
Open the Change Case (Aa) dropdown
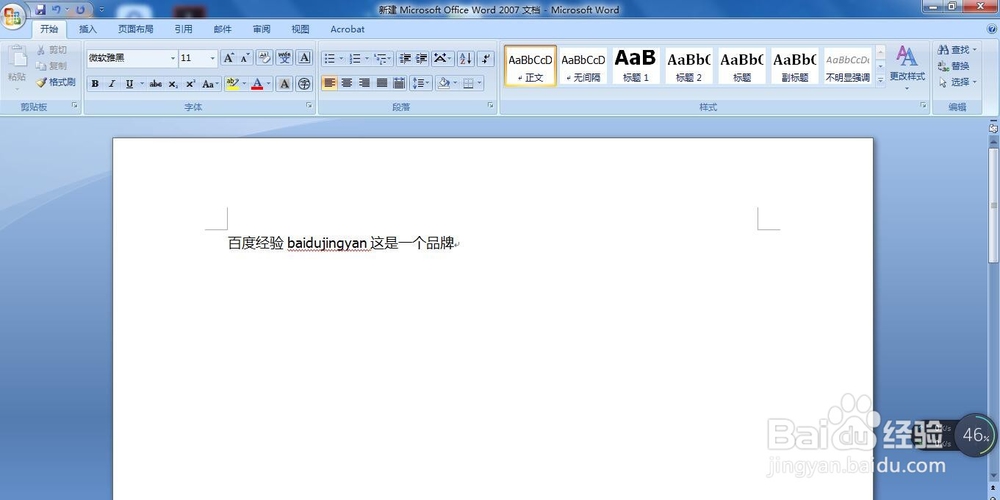[x=210, y=84]
